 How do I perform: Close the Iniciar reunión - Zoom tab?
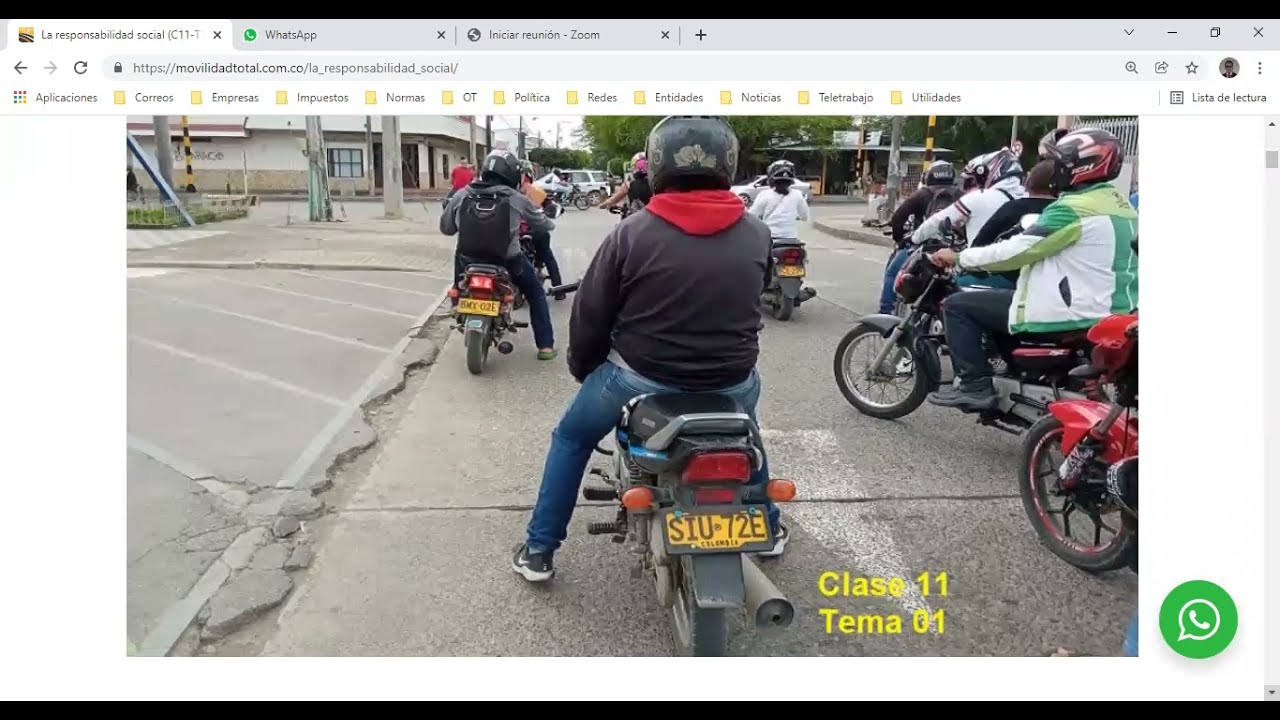pyautogui.click(x=665, y=35)
